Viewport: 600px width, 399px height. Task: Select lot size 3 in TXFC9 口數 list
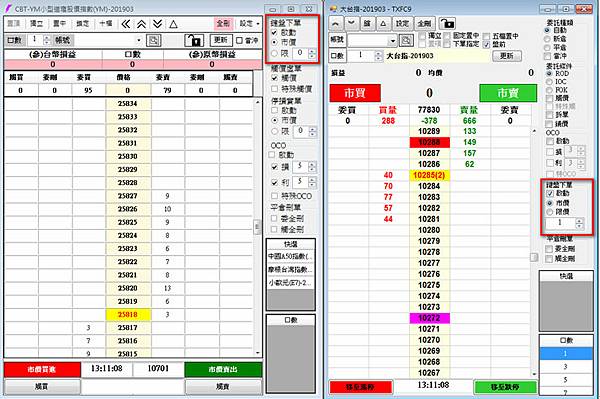(566, 366)
